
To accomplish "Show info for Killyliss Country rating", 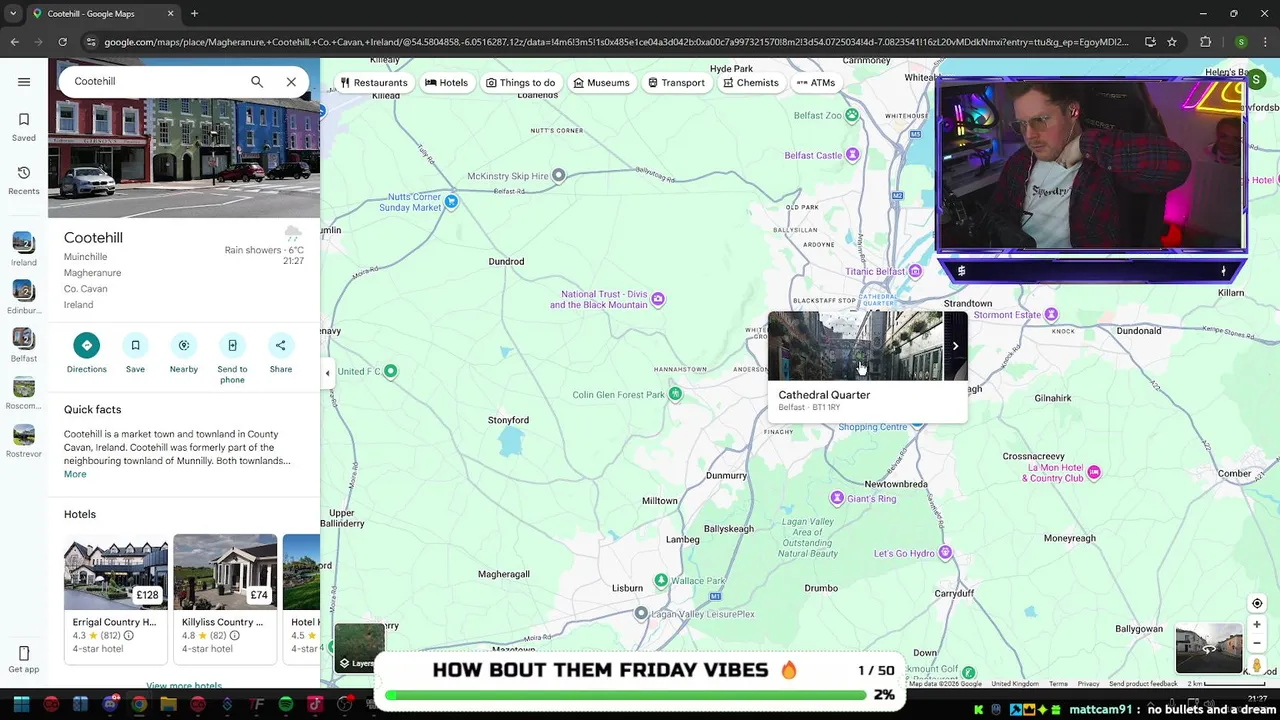I will (x=234, y=635).
